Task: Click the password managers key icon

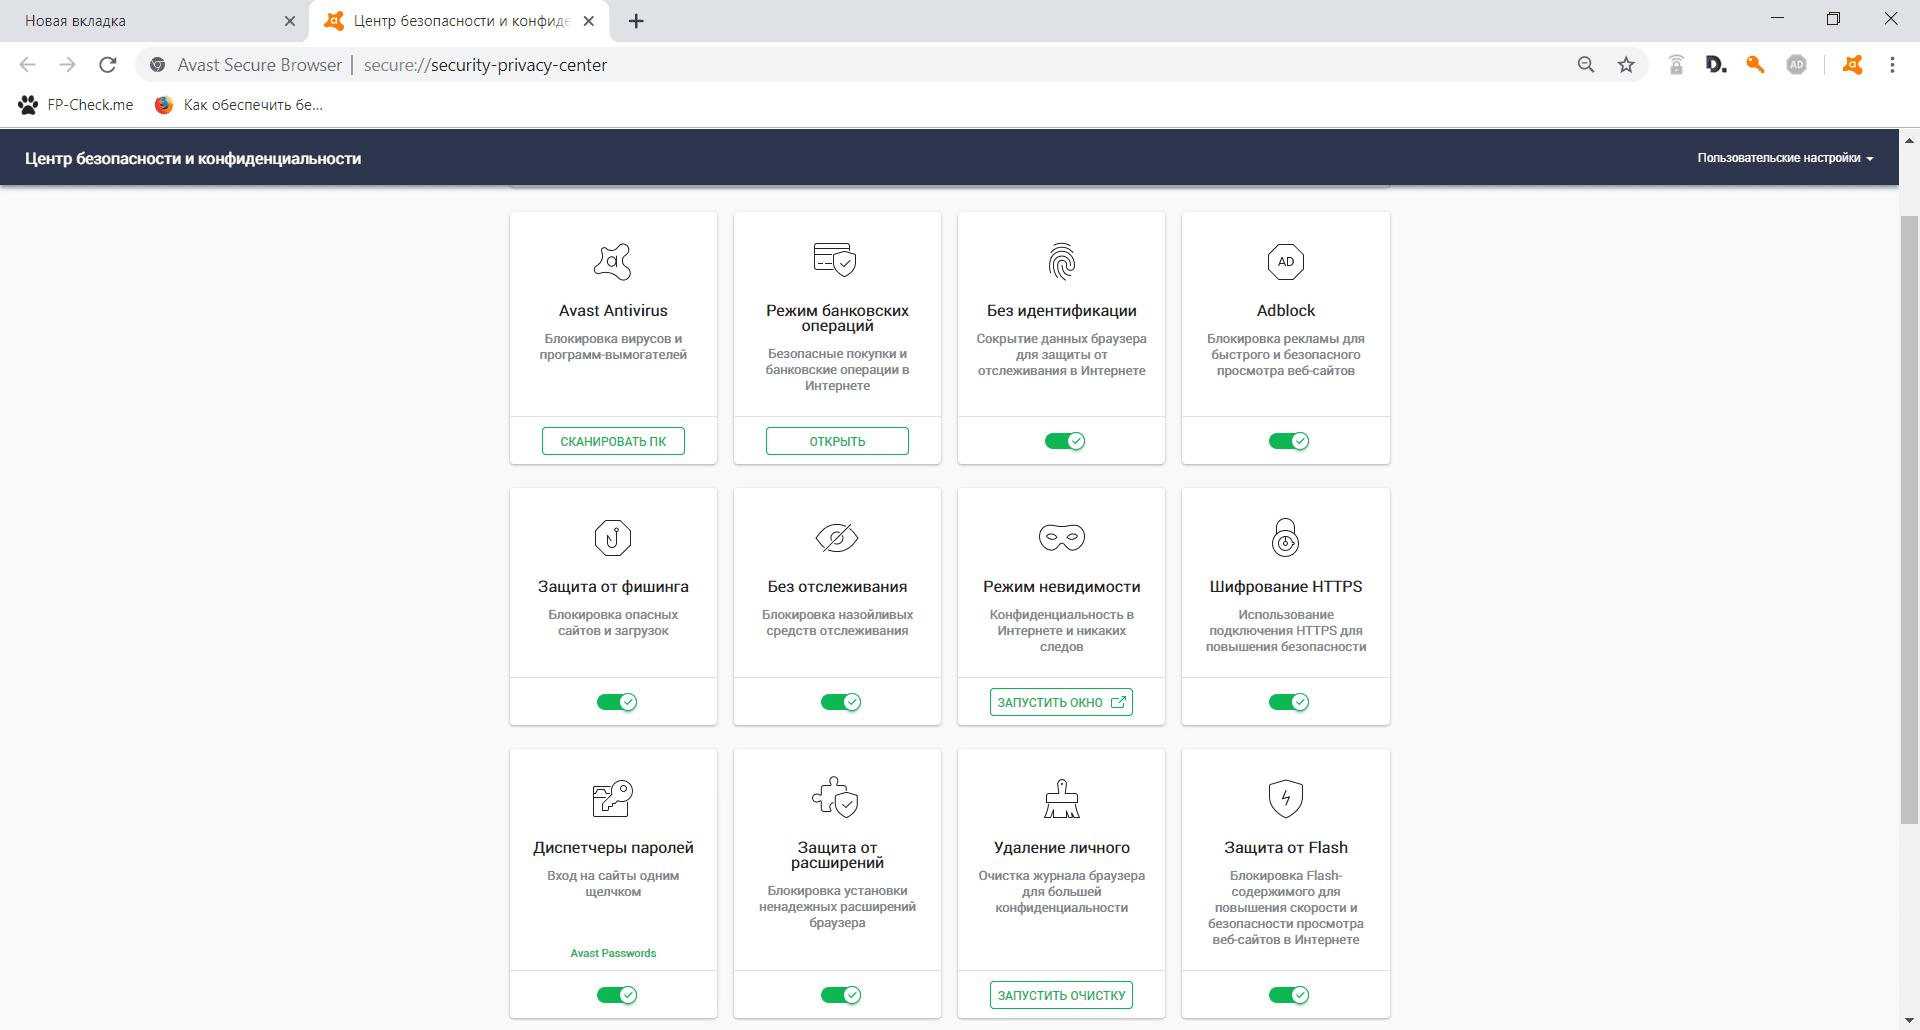Action: (x=613, y=799)
